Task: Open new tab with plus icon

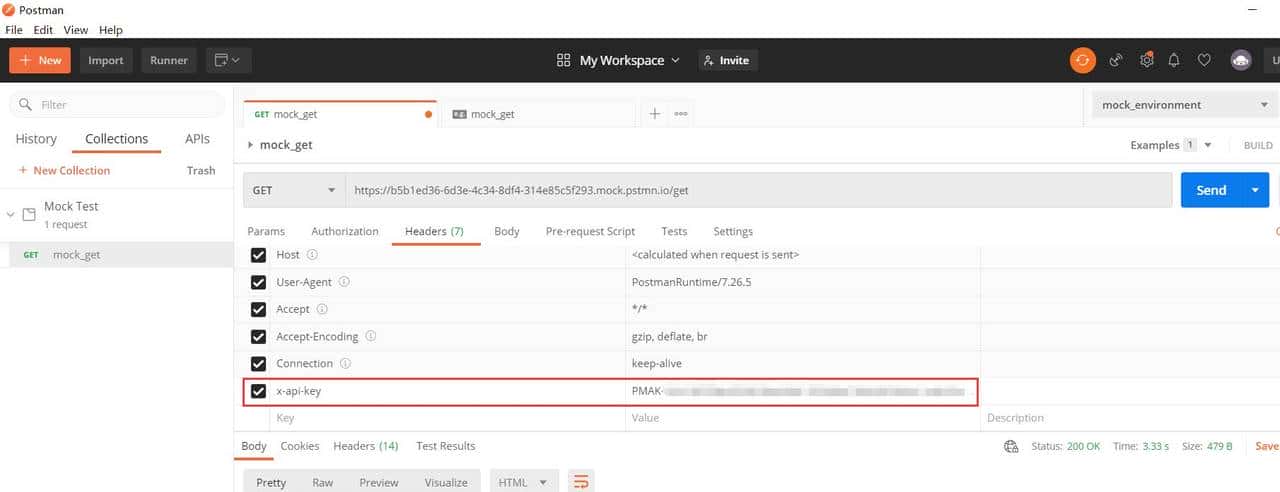Action: pos(655,114)
